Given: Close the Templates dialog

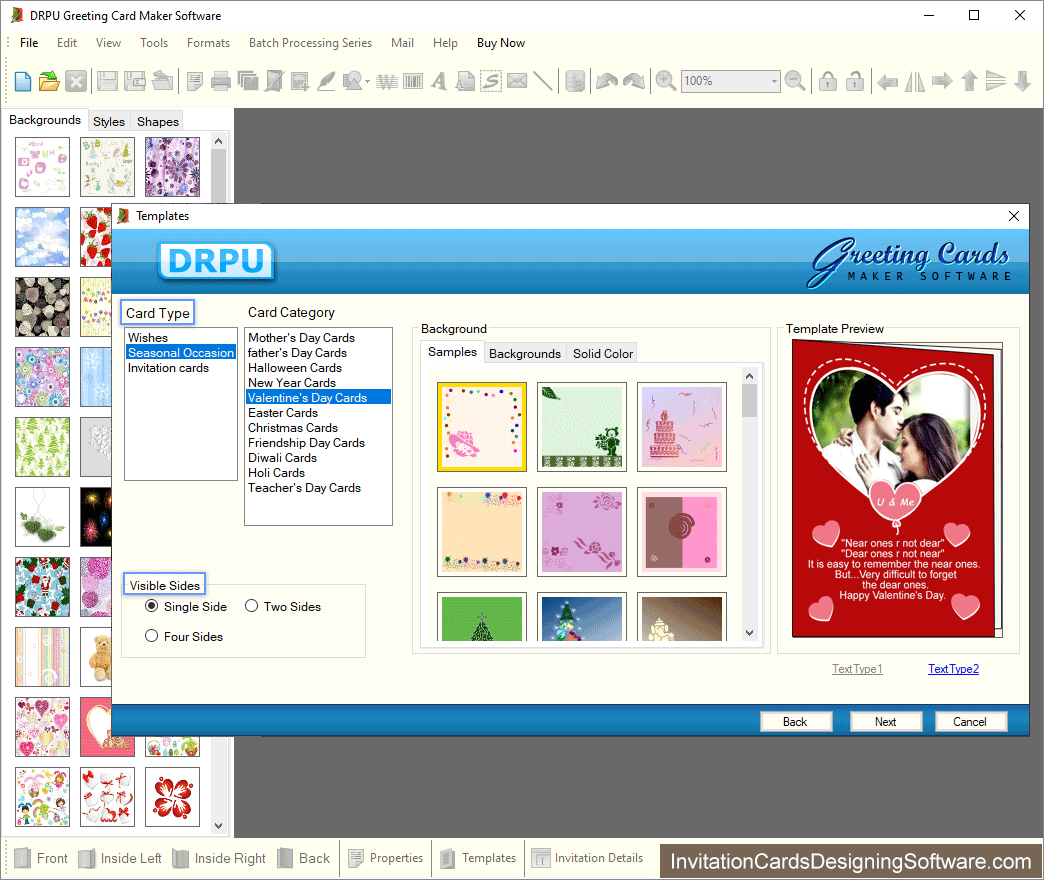Looking at the screenshot, I should (x=1013, y=216).
